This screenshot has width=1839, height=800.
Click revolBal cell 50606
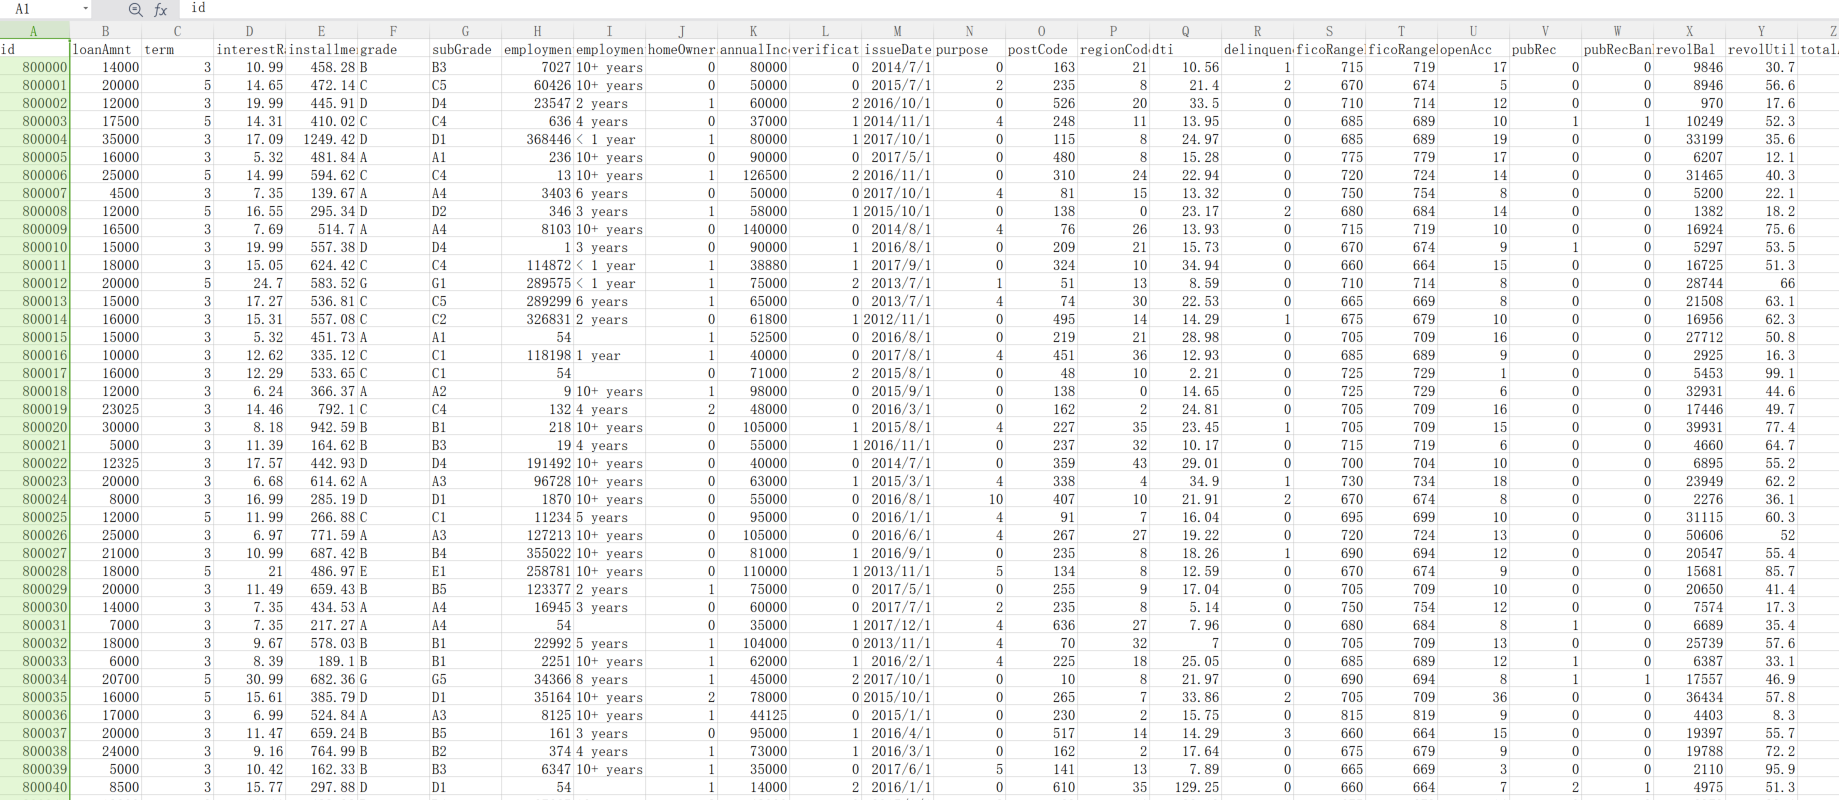tap(1689, 535)
